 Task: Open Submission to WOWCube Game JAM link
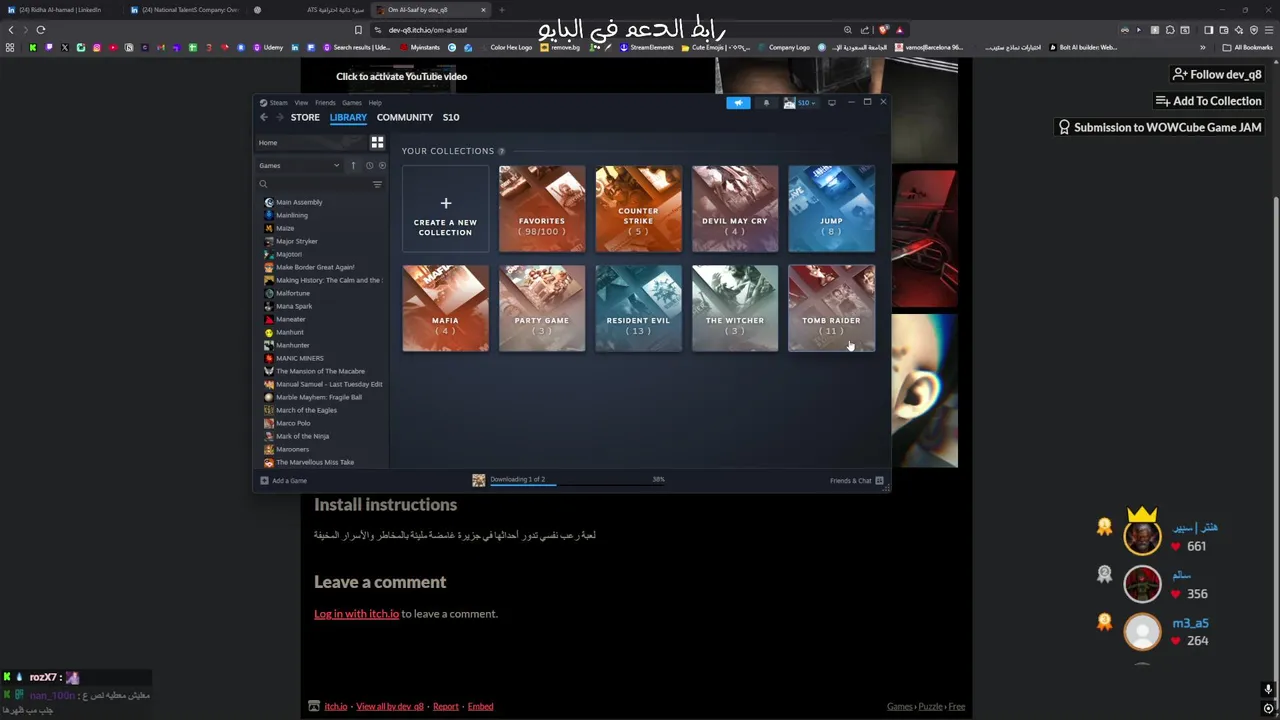click(x=1160, y=127)
